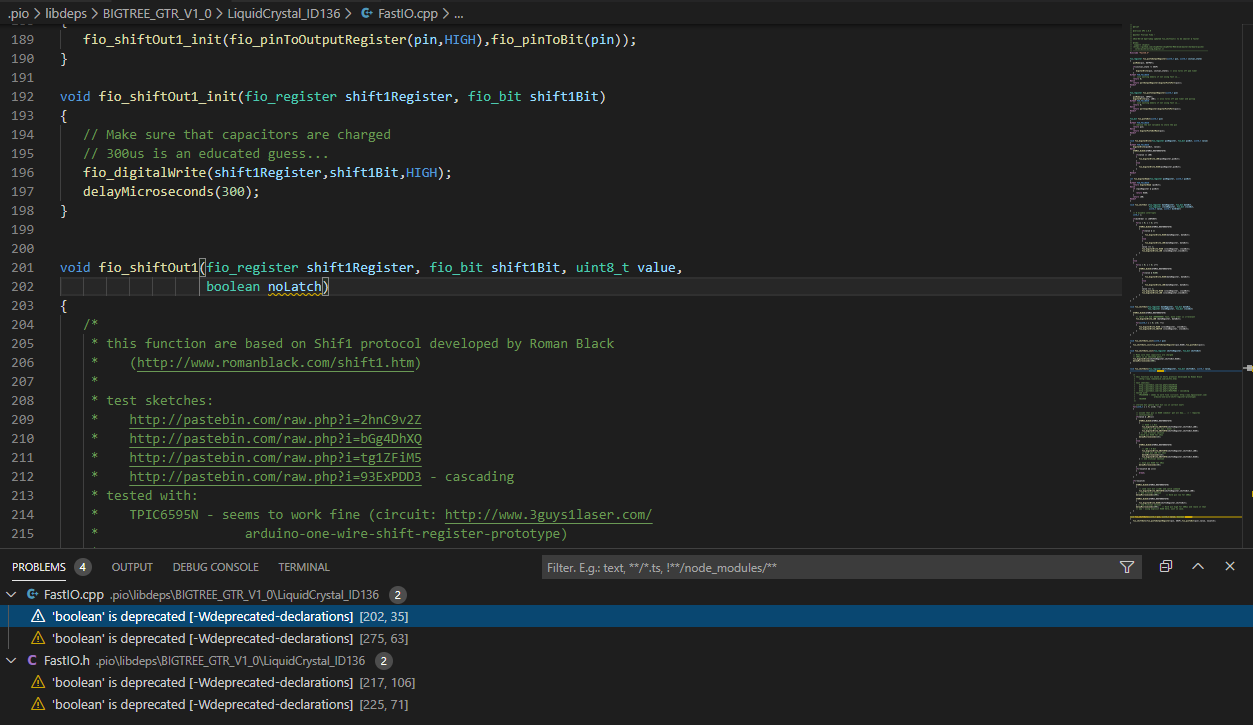Open the pastebin link ending tg1ZFiM5
The width and height of the screenshot is (1253, 725).
(275, 457)
